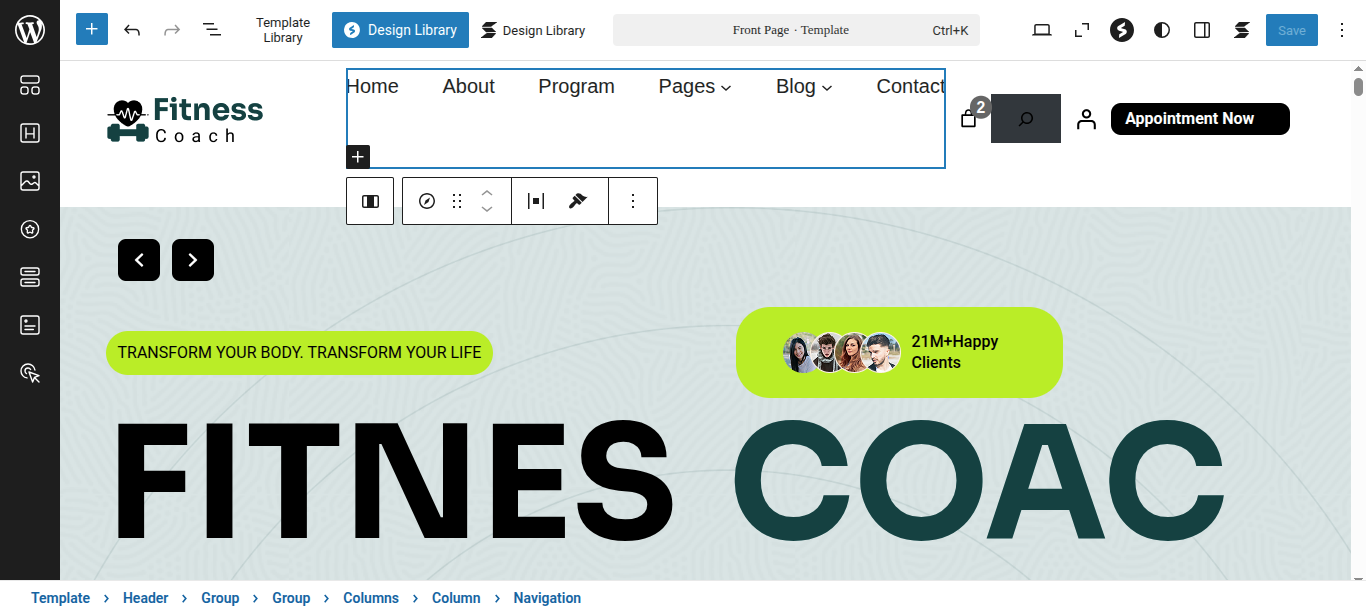Click the blue Design Library button
This screenshot has width=1366, height=615.
tap(400, 30)
